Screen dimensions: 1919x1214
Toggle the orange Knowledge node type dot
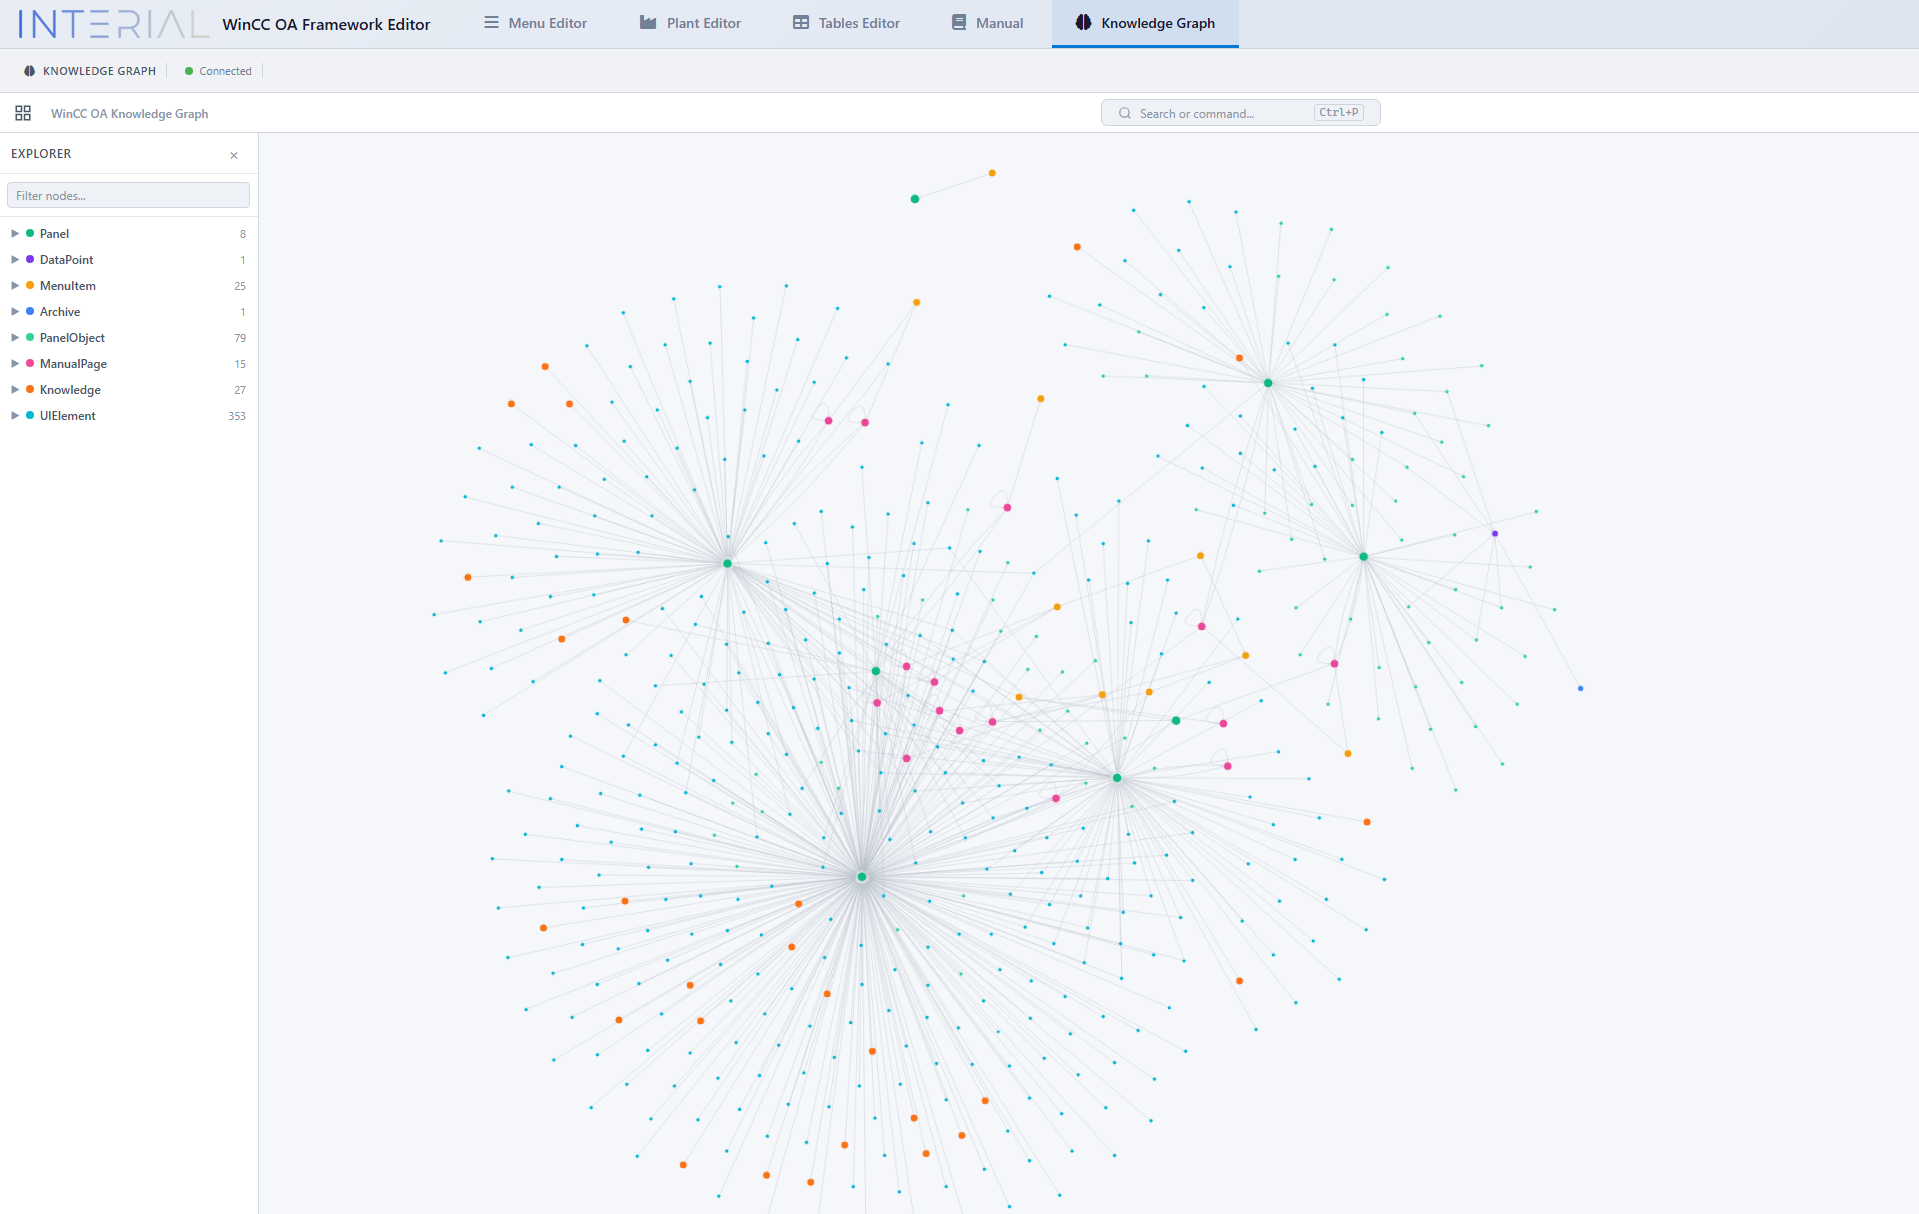click(x=29, y=389)
